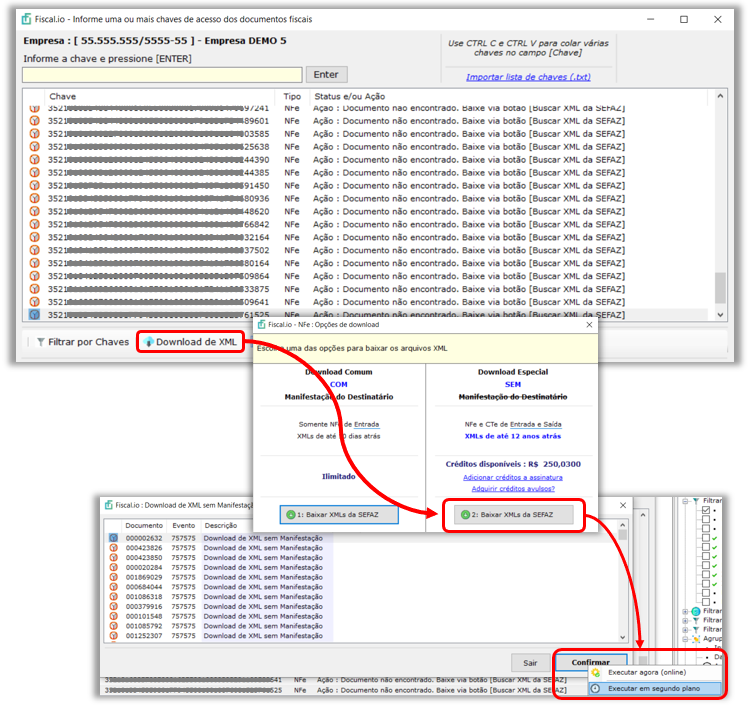
Task: Click the down arrow of the document list scrollbar
Action: [622, 637]
